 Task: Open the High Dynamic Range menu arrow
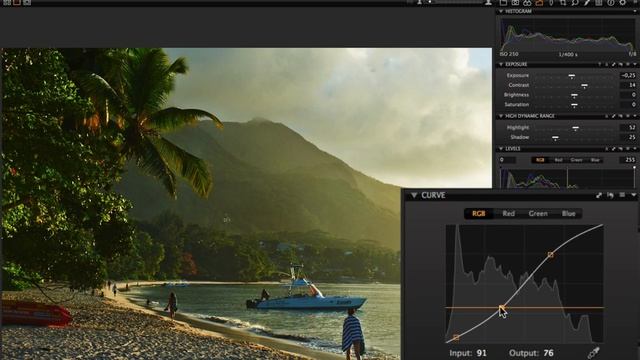click(x=635, y=116)
